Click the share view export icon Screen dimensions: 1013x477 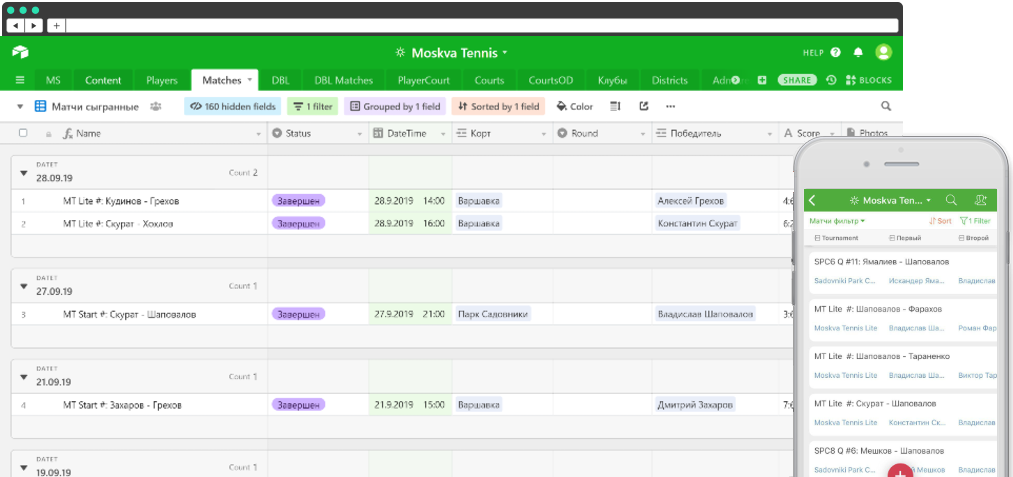(643, 107)
